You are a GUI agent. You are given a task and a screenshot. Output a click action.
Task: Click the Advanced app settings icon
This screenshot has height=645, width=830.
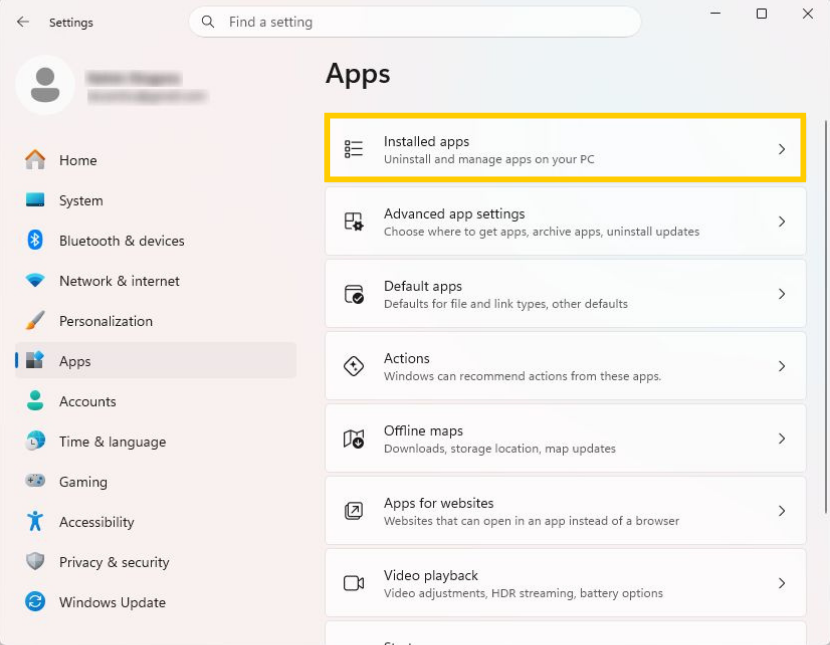click(354, 221)
